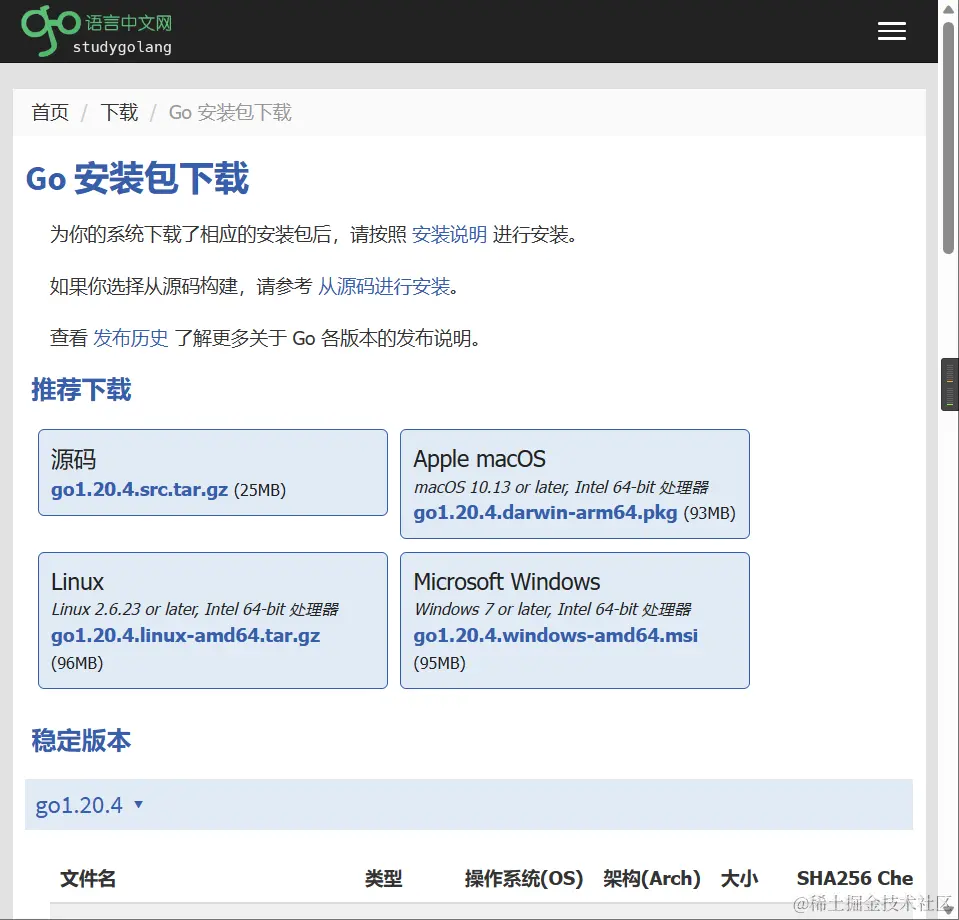Image resolution: width=959 pixels, height=920 pixels.
Task: Open 从源码进行安装 link
Action: (384, 286)
